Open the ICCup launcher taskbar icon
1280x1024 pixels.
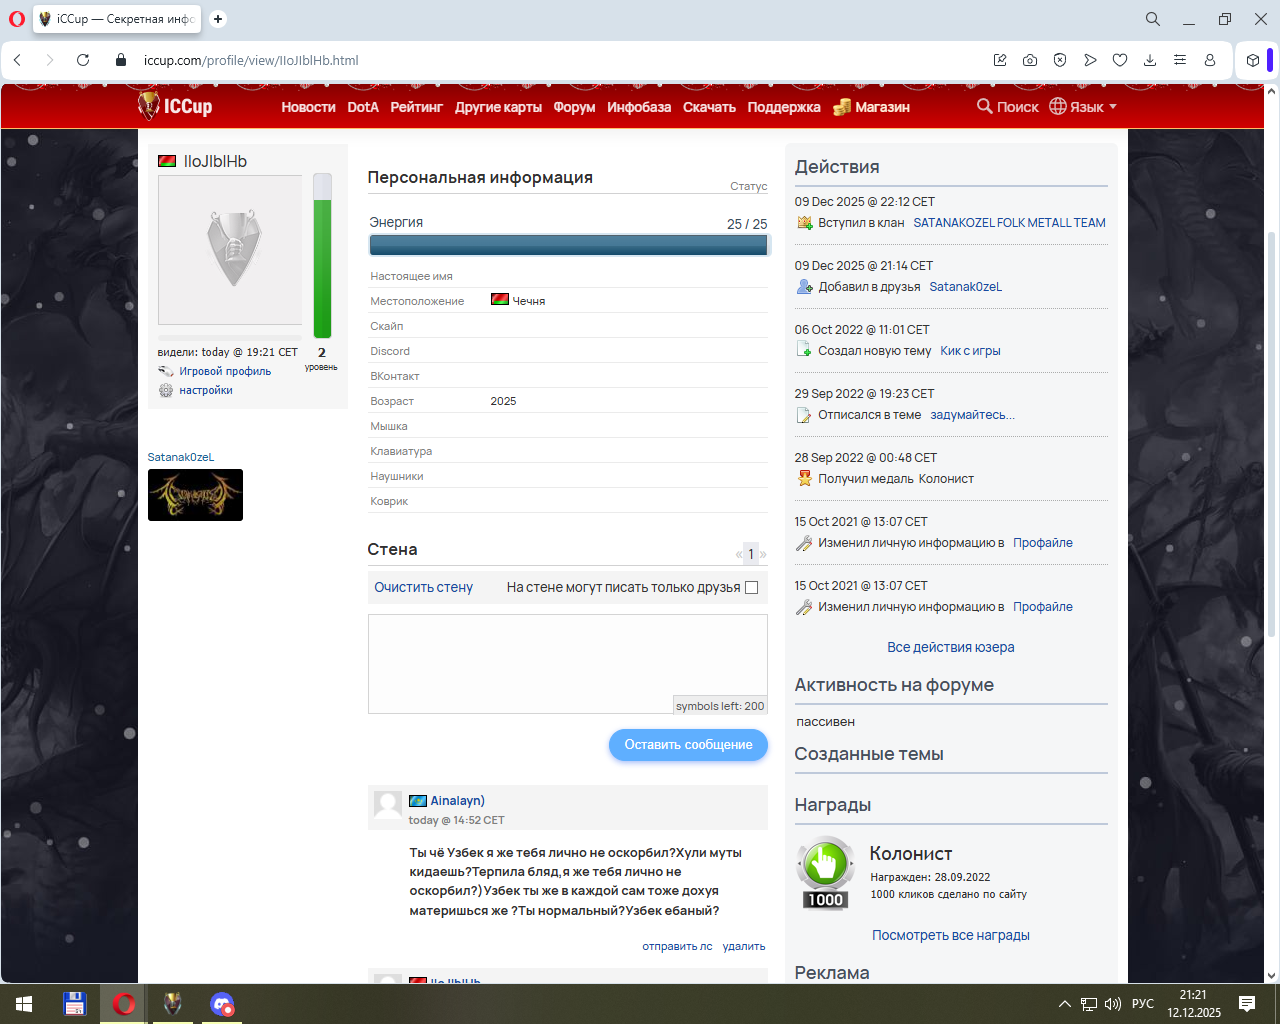[x=173, y=1004]
